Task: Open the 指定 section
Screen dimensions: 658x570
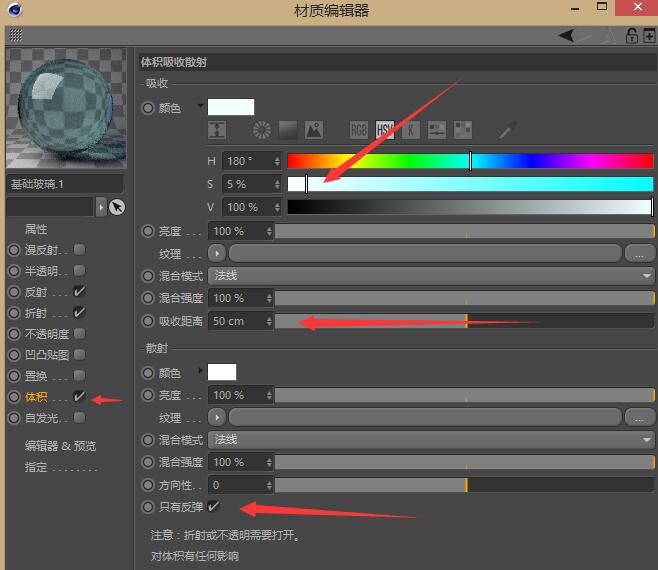Action: [36, 467]
